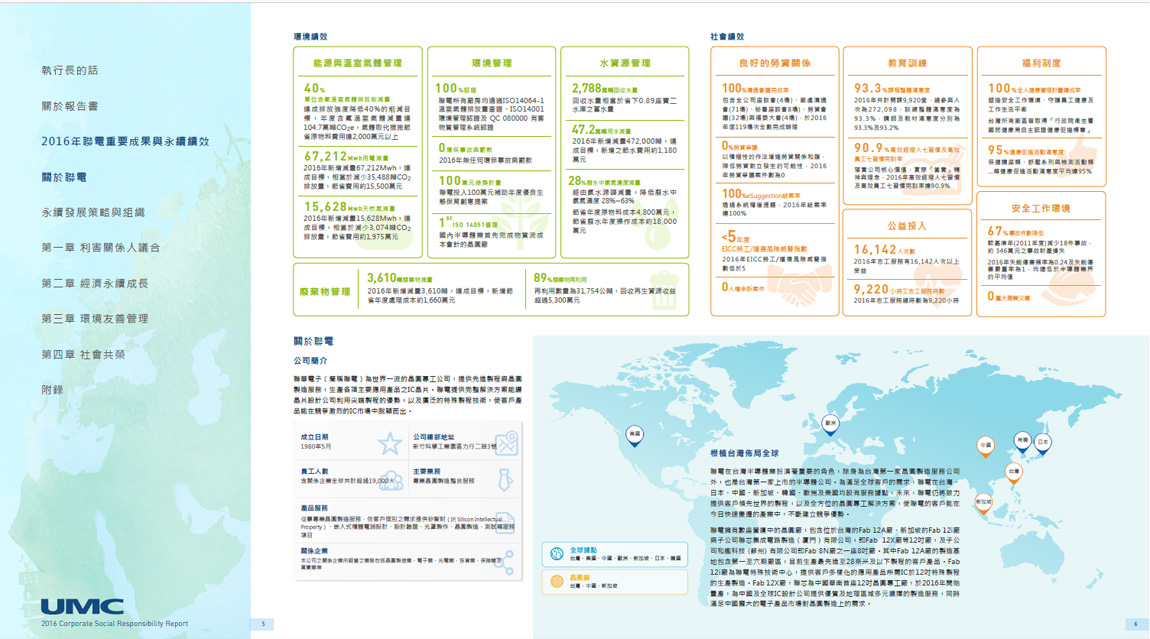1150x639 pixels.
Task: Select the orange 新加坡 map pin
Action: (x=984, y=503)
